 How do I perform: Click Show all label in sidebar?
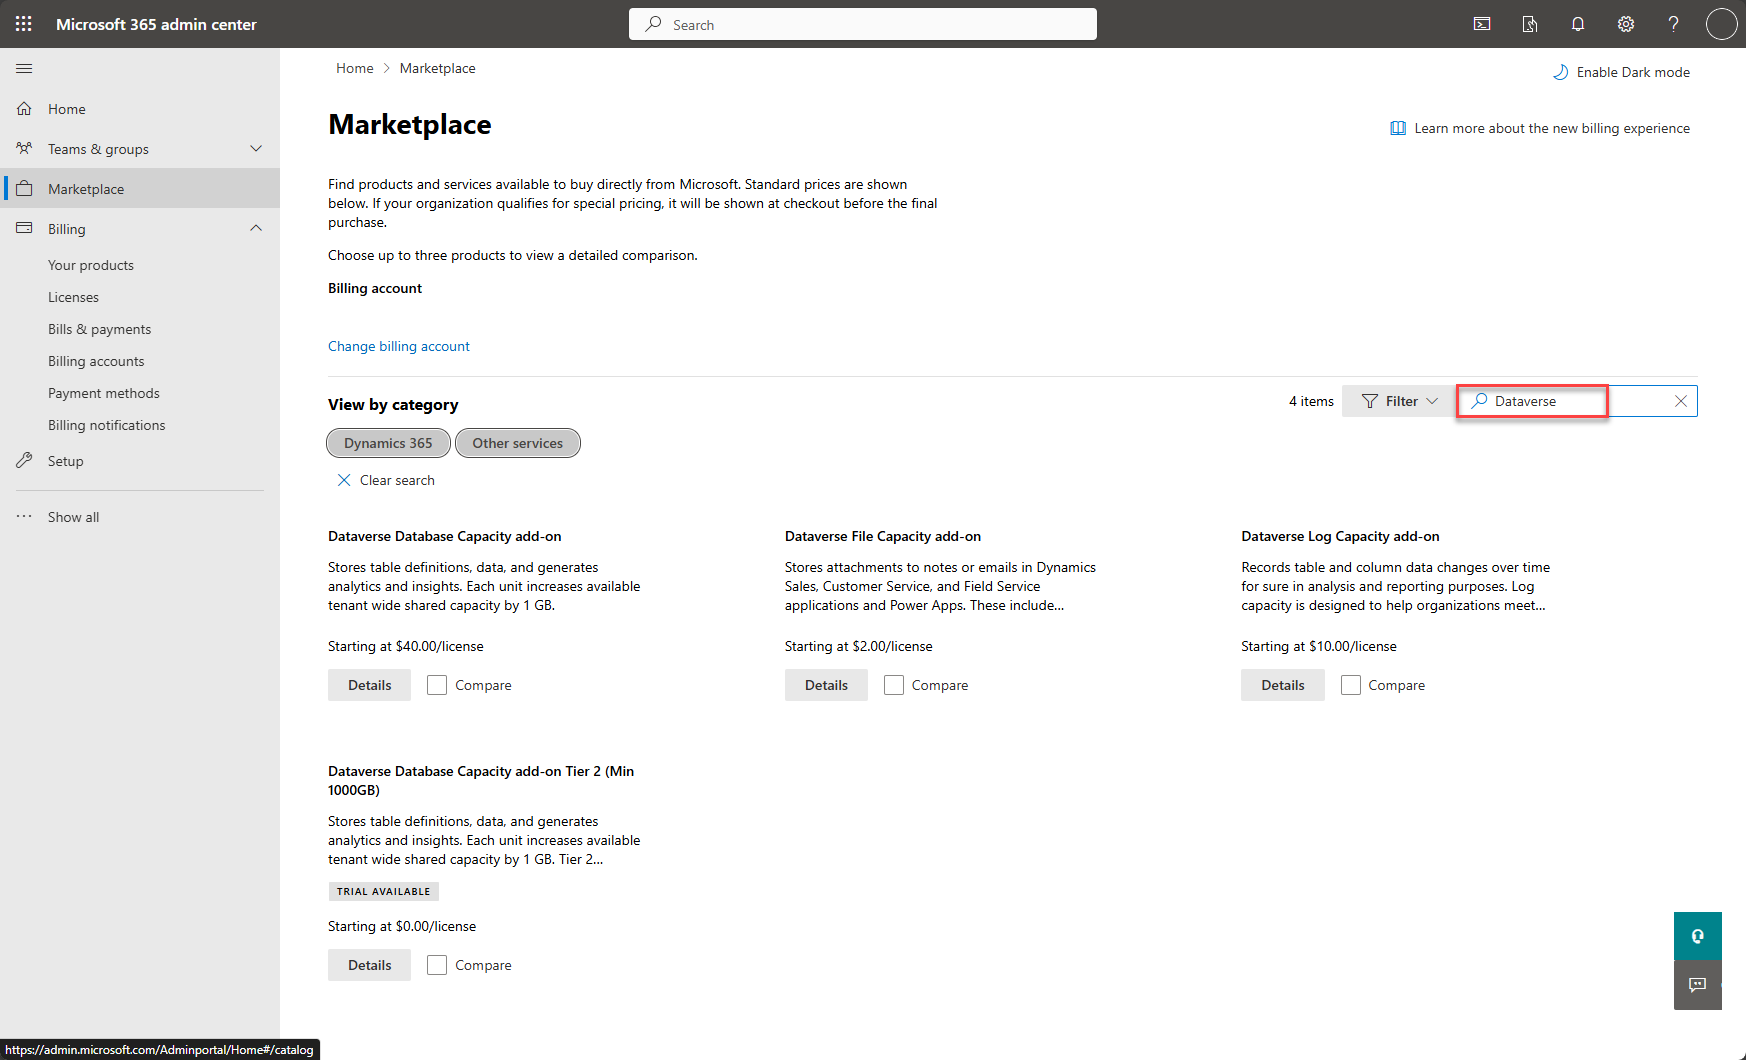click(x=74, y=517)
